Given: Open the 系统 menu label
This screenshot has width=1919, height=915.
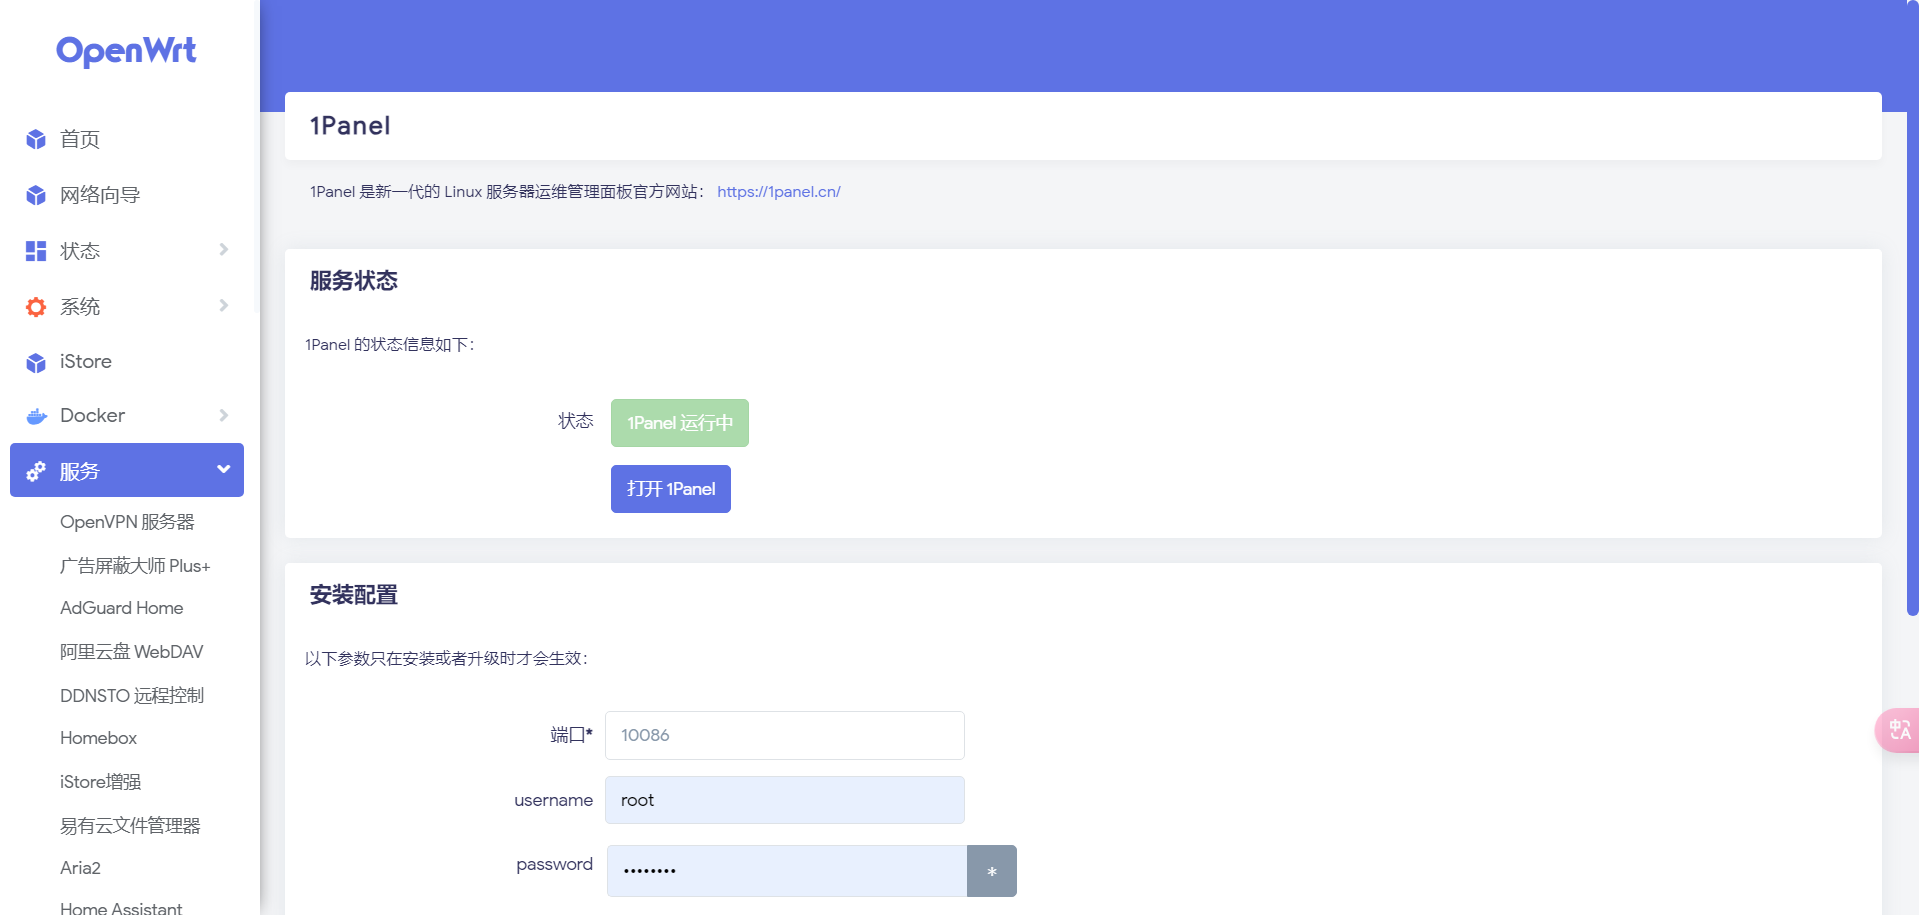Looking at the screenshot, I should click(80, 307).
